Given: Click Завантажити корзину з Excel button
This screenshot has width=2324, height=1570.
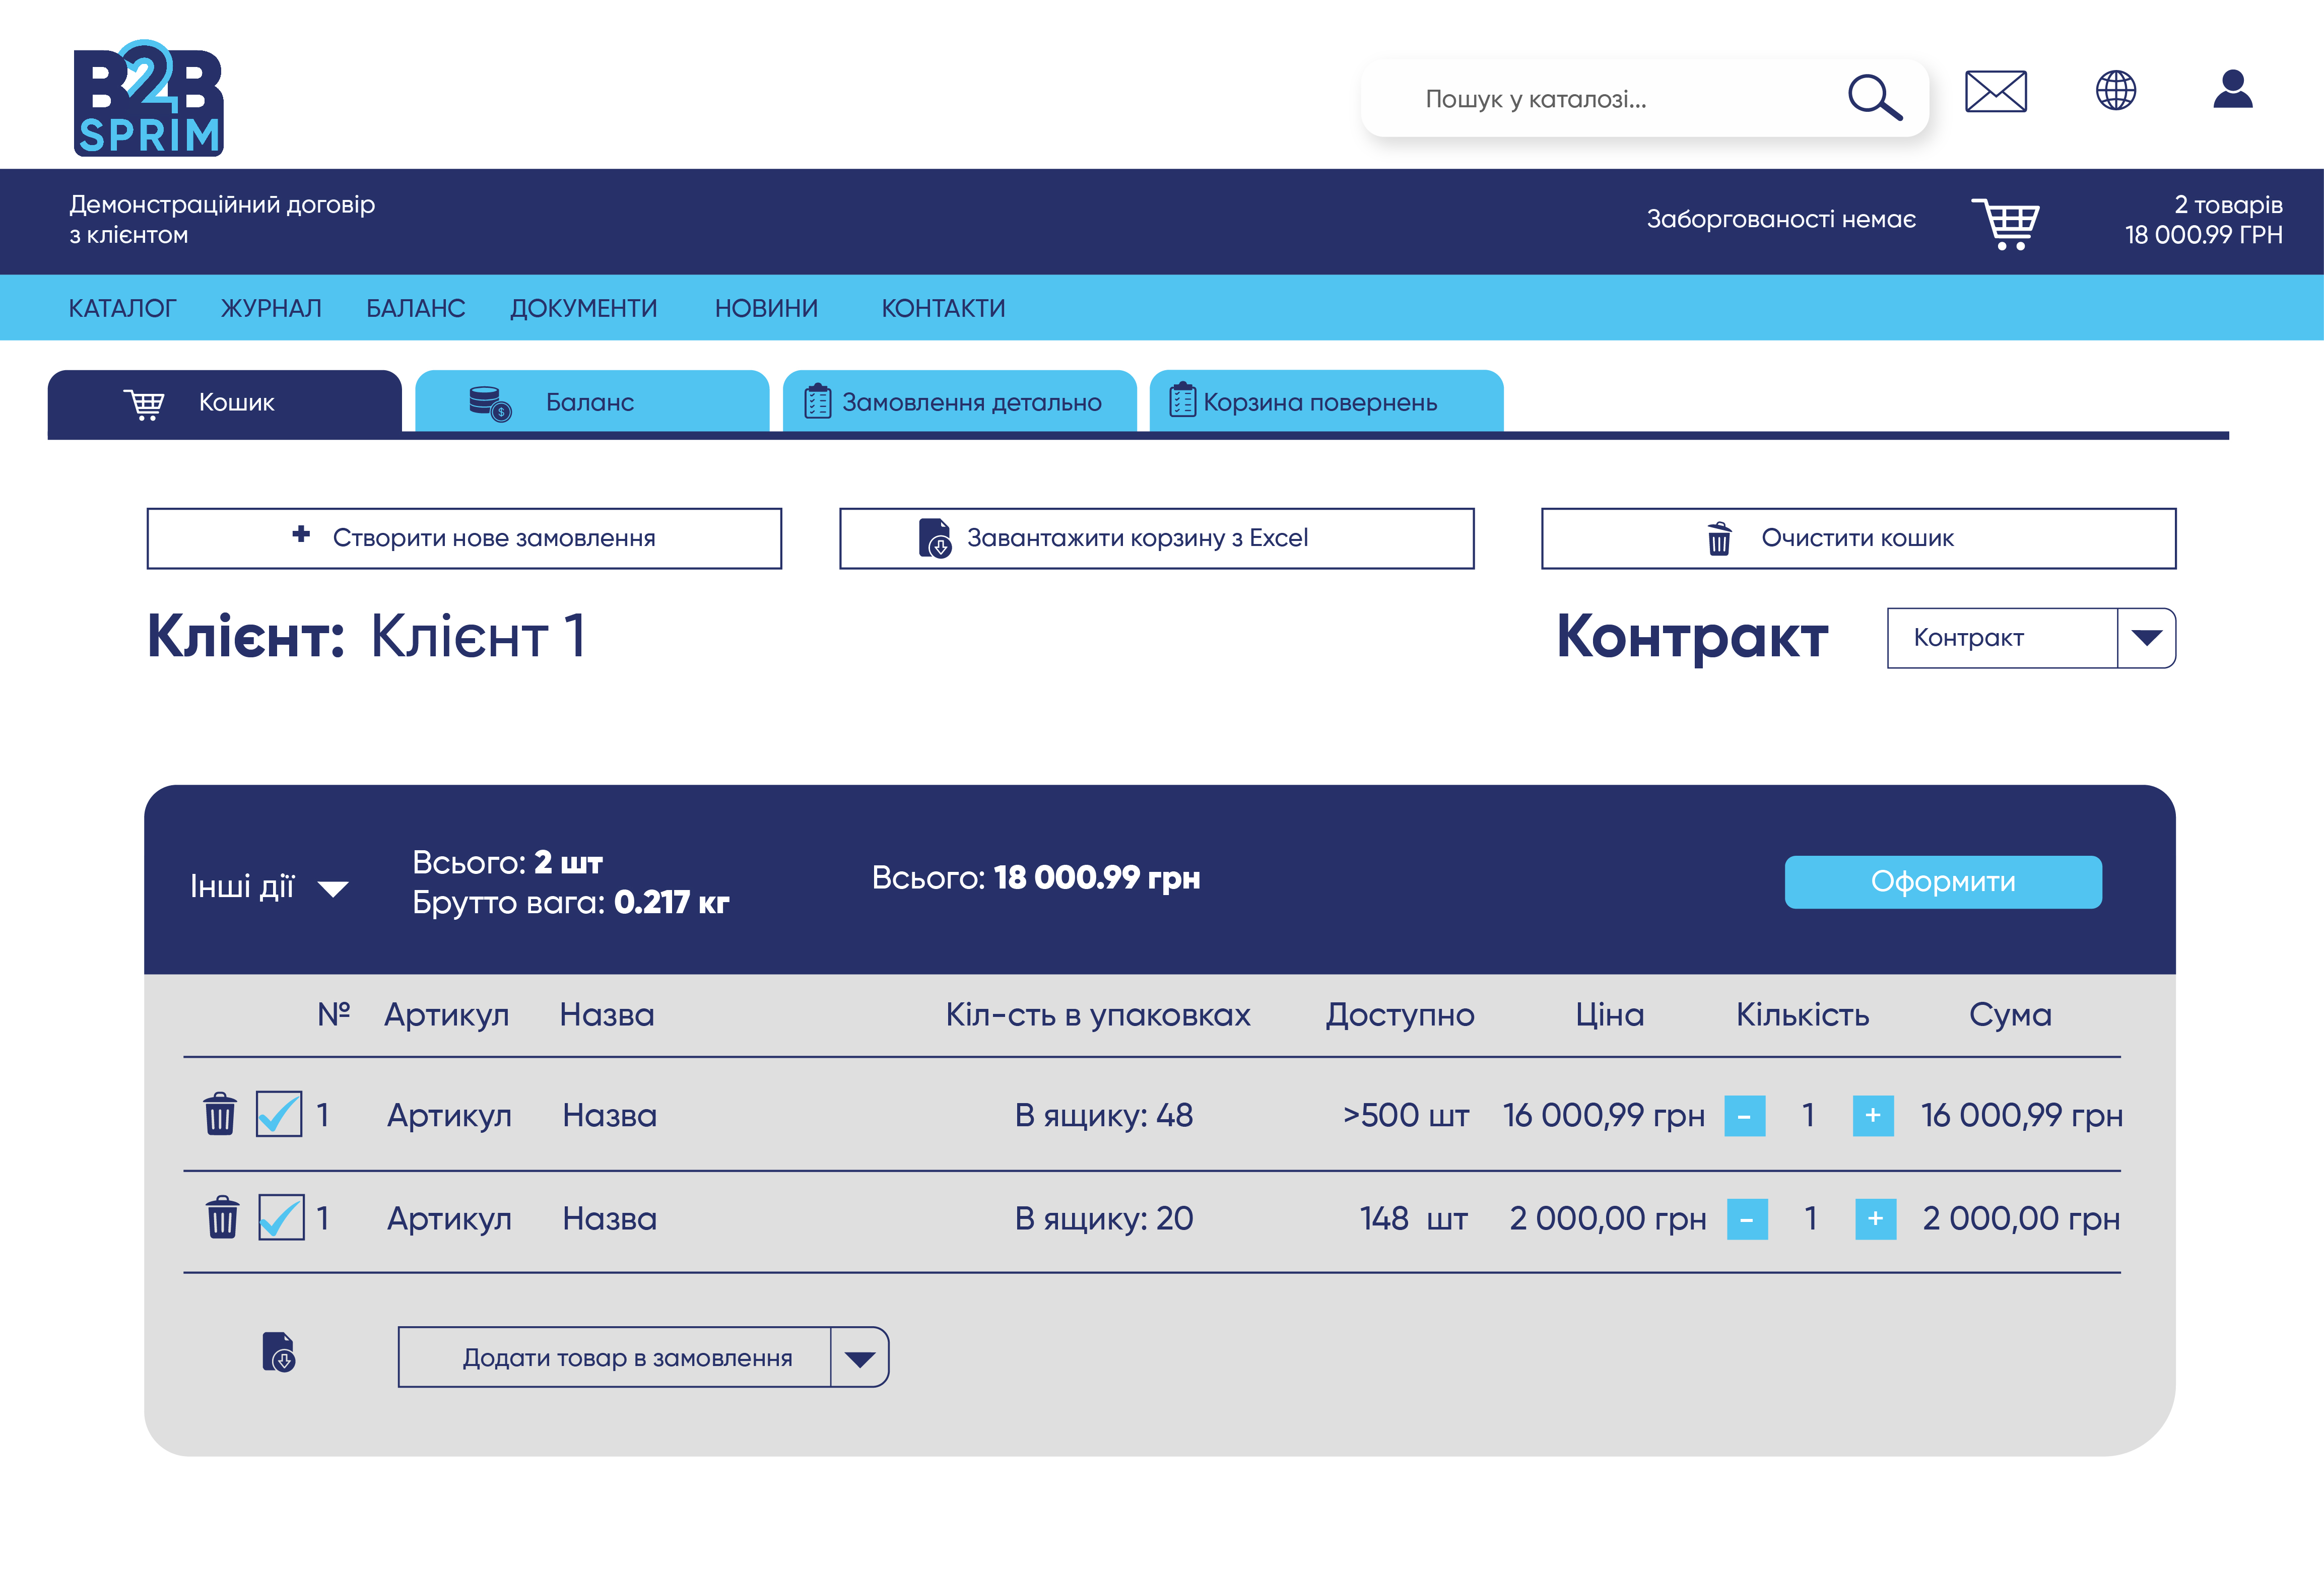Looking at the screenshot, I should [1157, 538].
